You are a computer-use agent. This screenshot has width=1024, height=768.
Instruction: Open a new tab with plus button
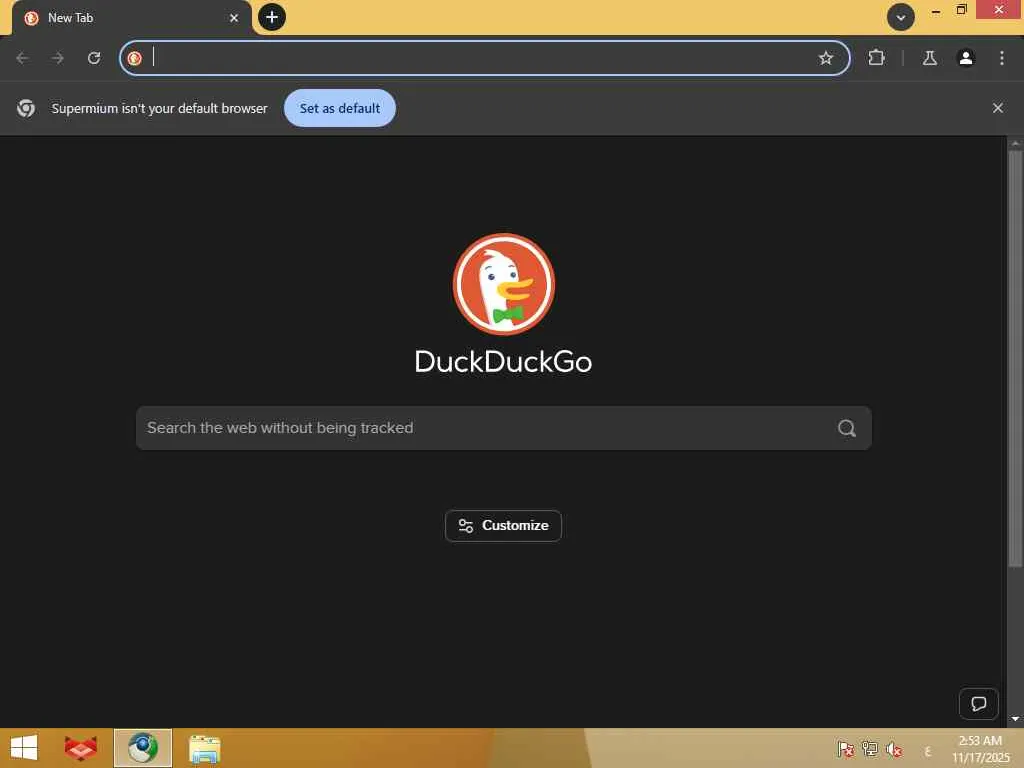click(272, 17)
